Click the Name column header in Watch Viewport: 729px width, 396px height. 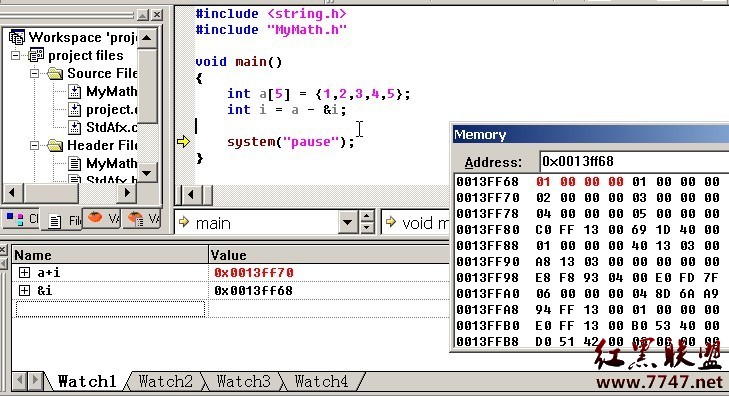110,255
